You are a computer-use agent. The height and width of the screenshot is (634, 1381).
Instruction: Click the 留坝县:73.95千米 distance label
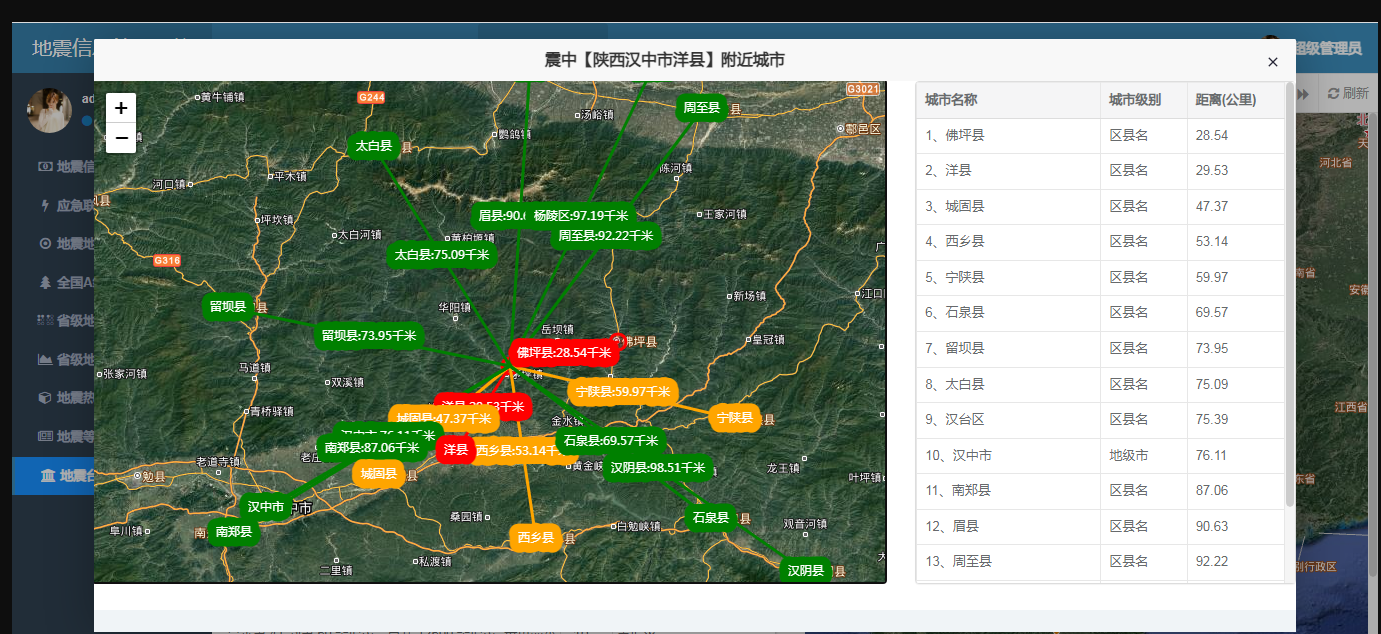(x=370, y=335)
